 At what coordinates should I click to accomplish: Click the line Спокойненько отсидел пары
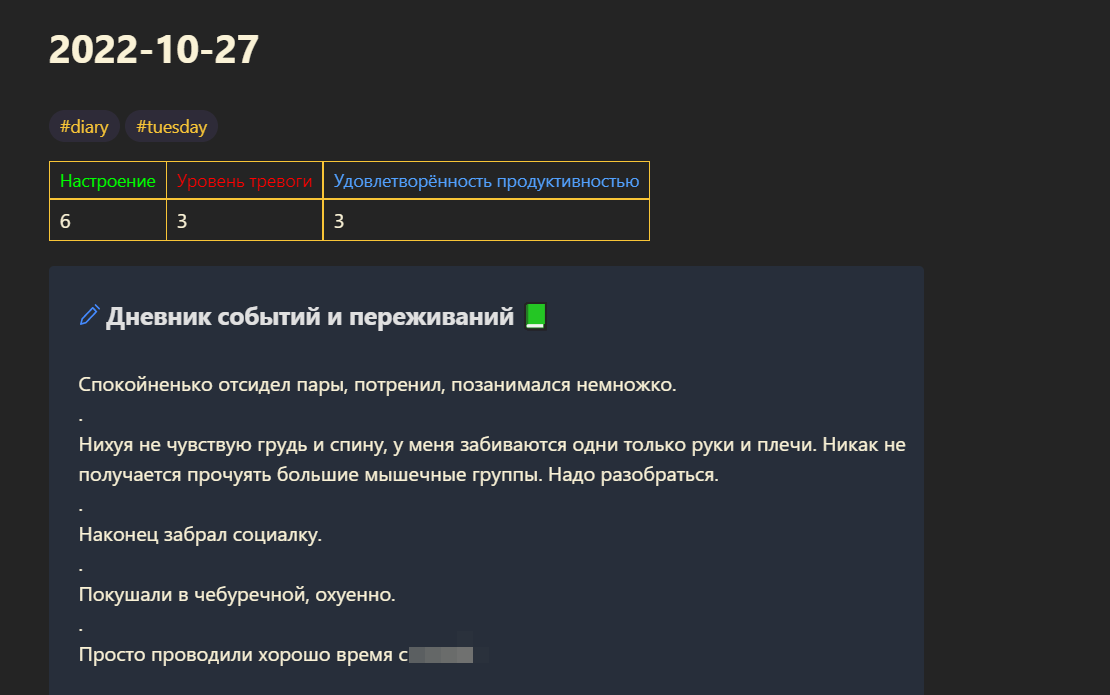click(x=377, y=384)
